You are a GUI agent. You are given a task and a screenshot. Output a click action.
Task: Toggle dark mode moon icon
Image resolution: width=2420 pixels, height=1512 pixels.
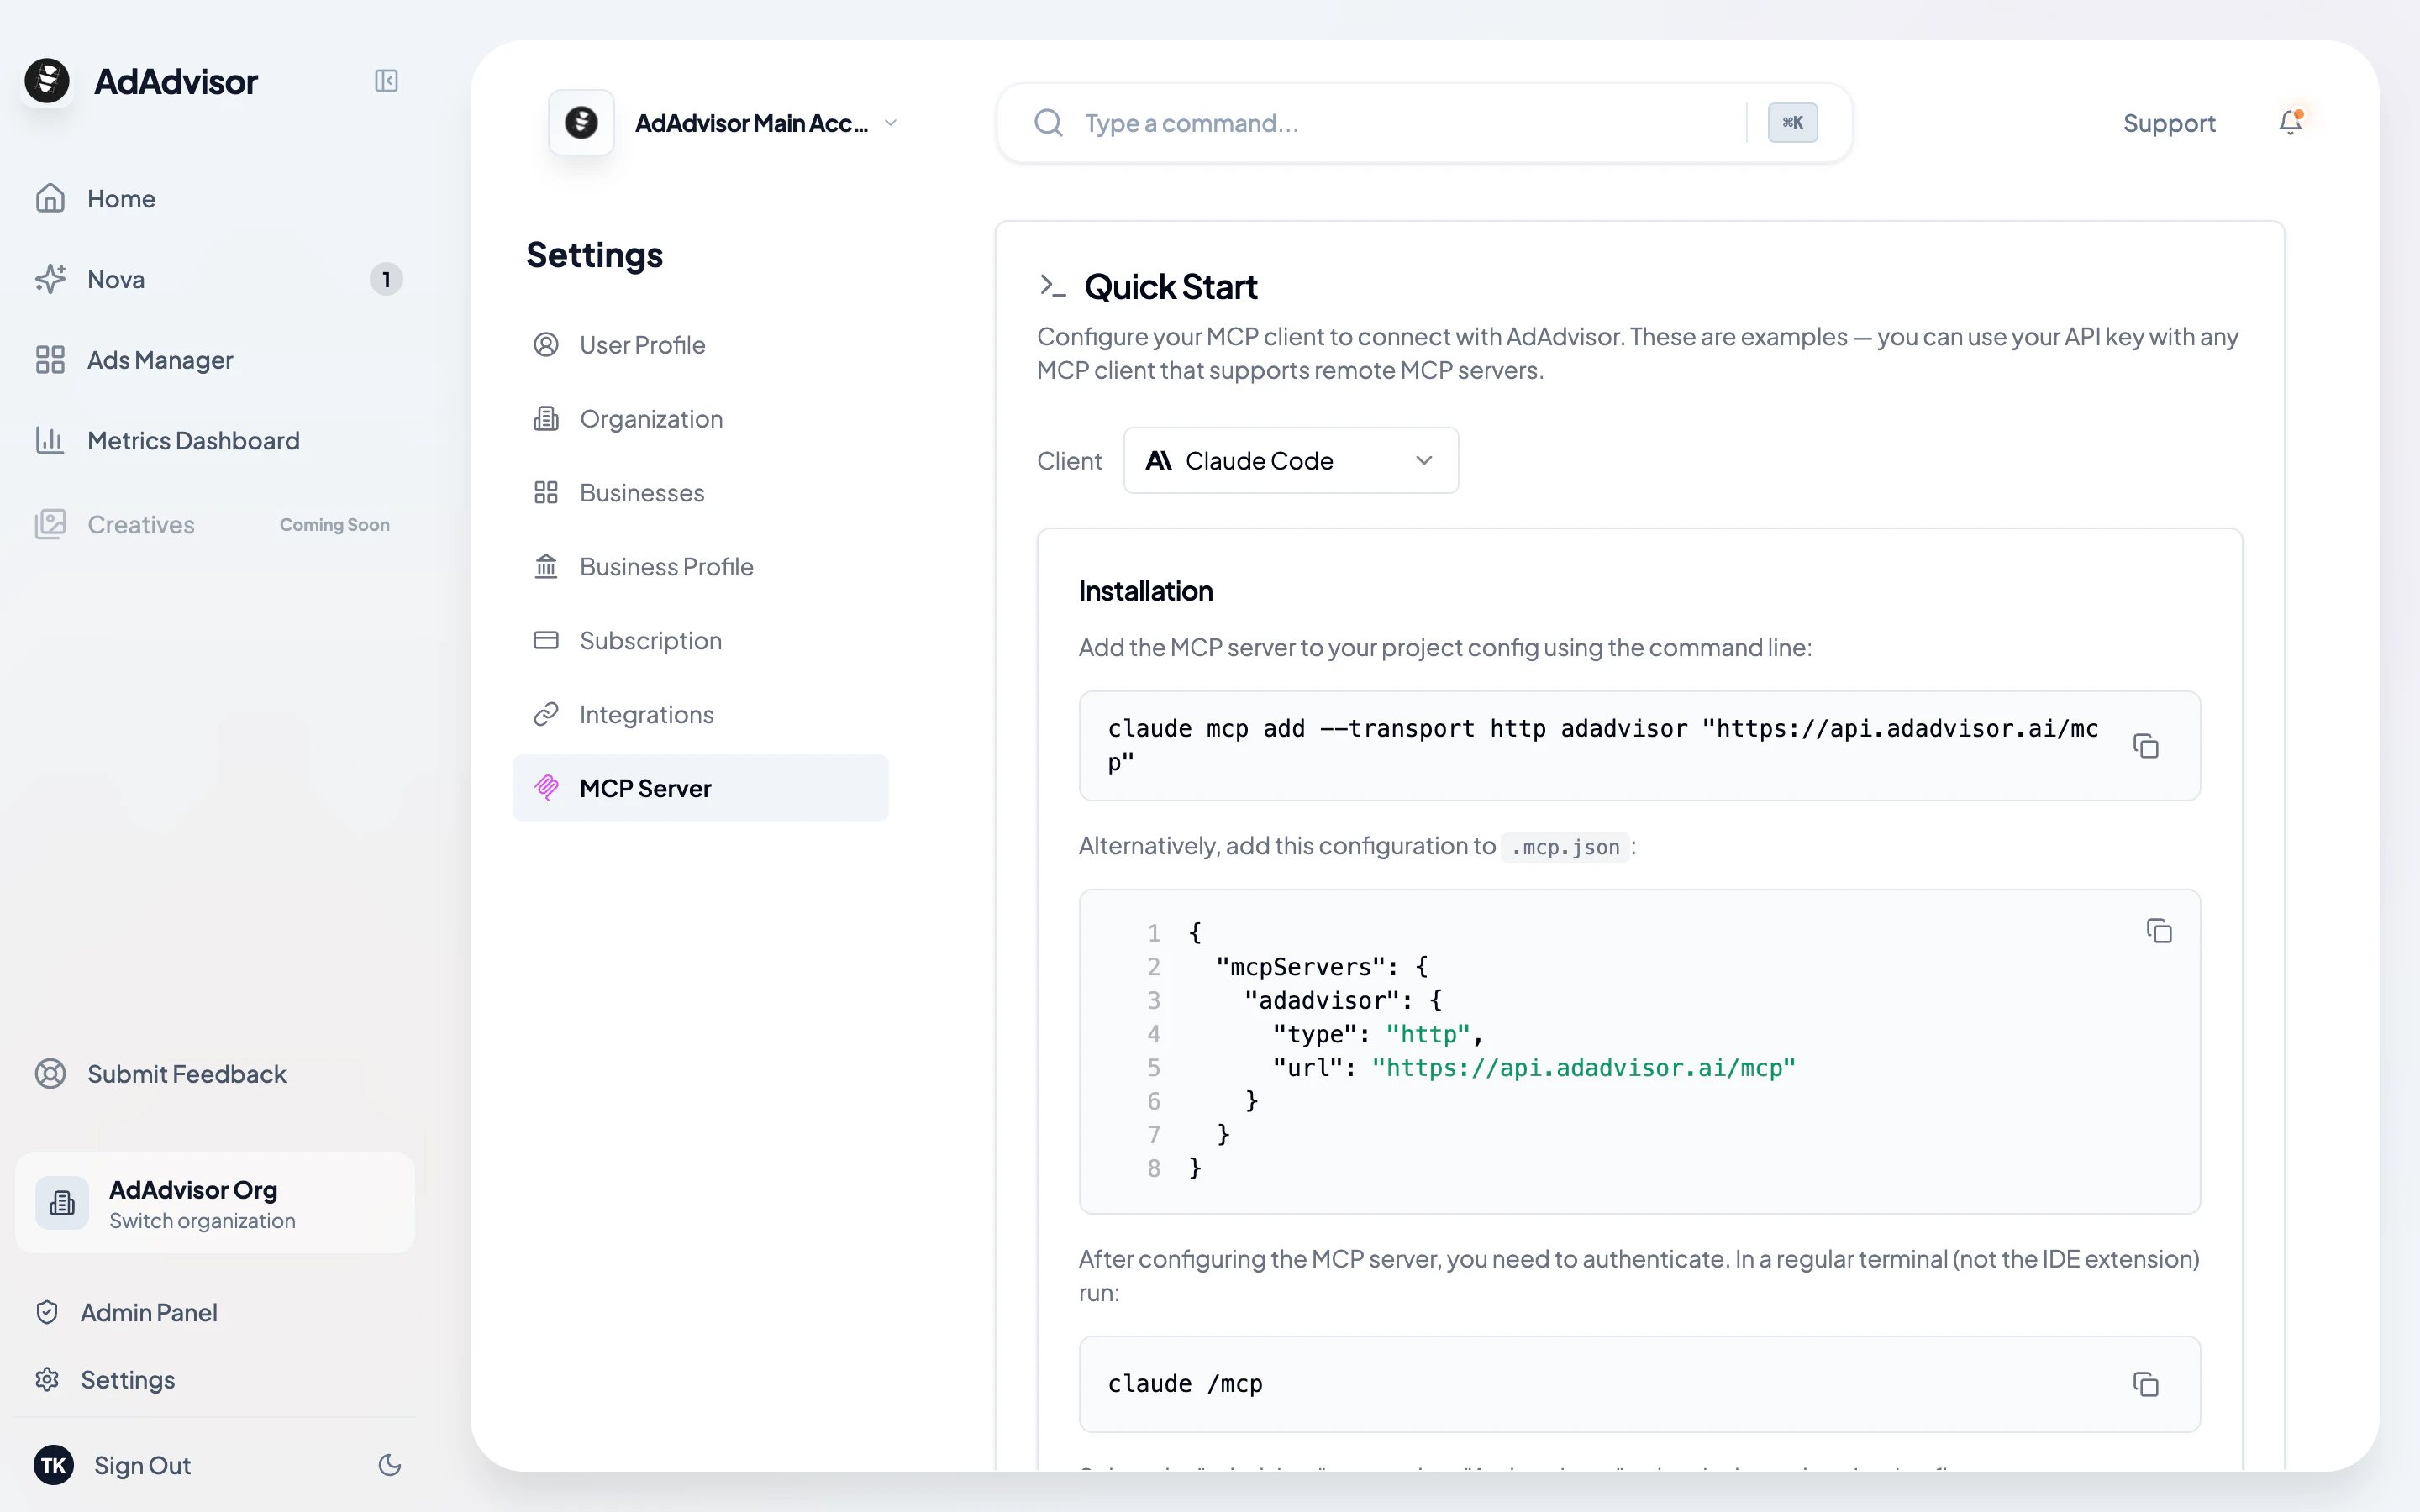(389, 1465)
